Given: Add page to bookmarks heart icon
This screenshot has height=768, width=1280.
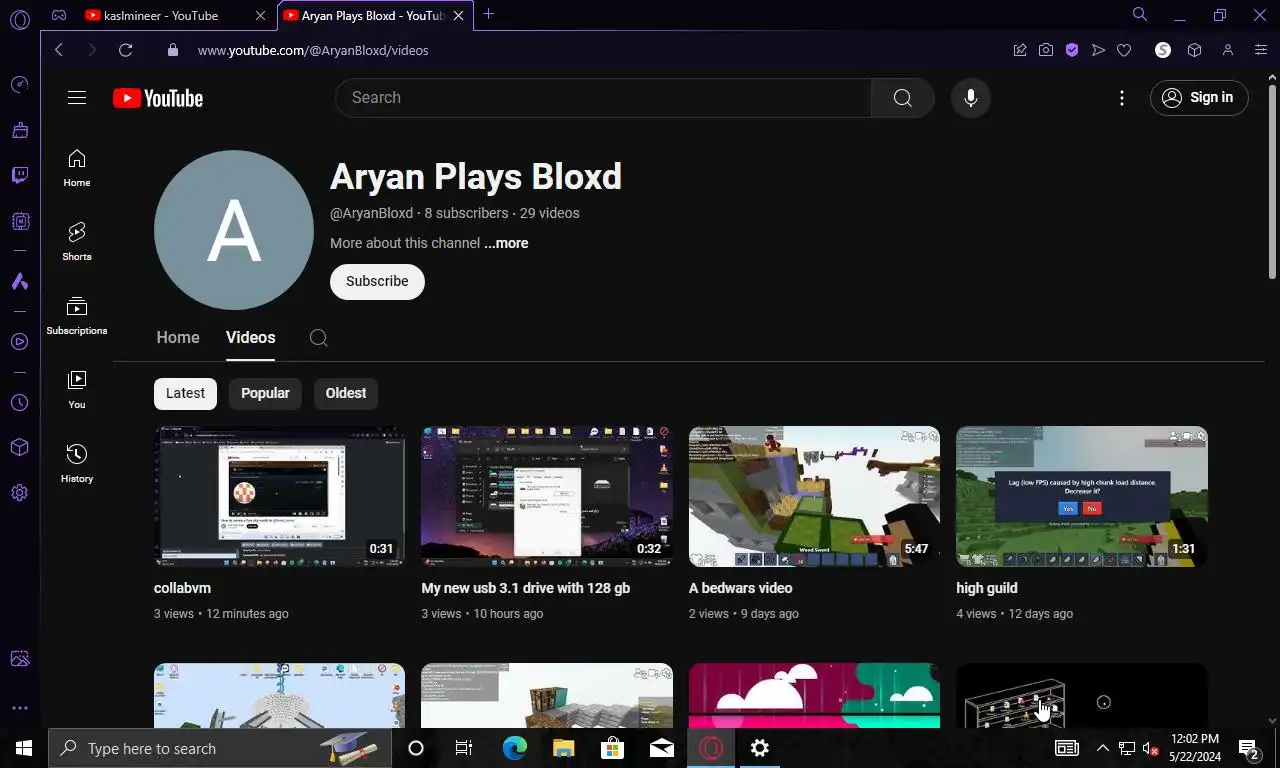Looking at the screenshot, I should 1124,50.
